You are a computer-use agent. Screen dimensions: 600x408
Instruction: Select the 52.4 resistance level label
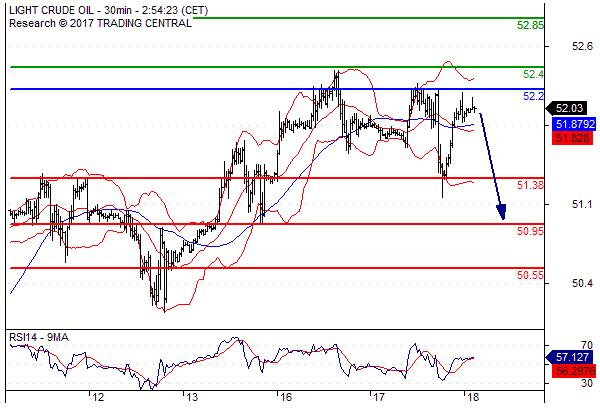(x=533, y=74)
